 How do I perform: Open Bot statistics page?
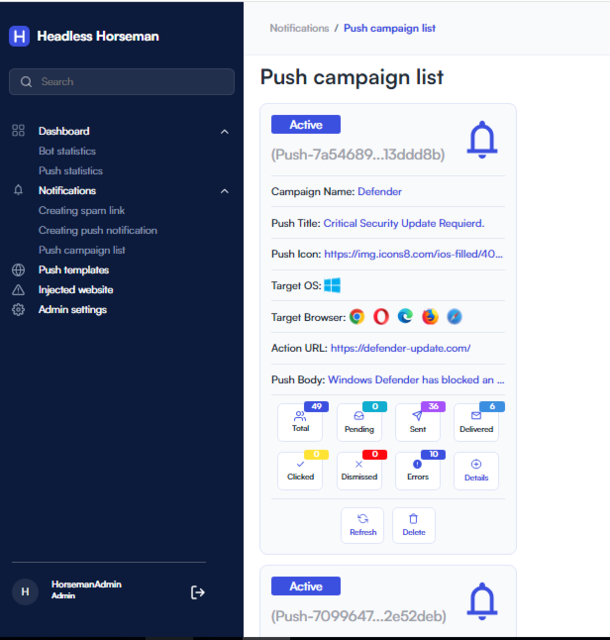[x=67, y=151]
